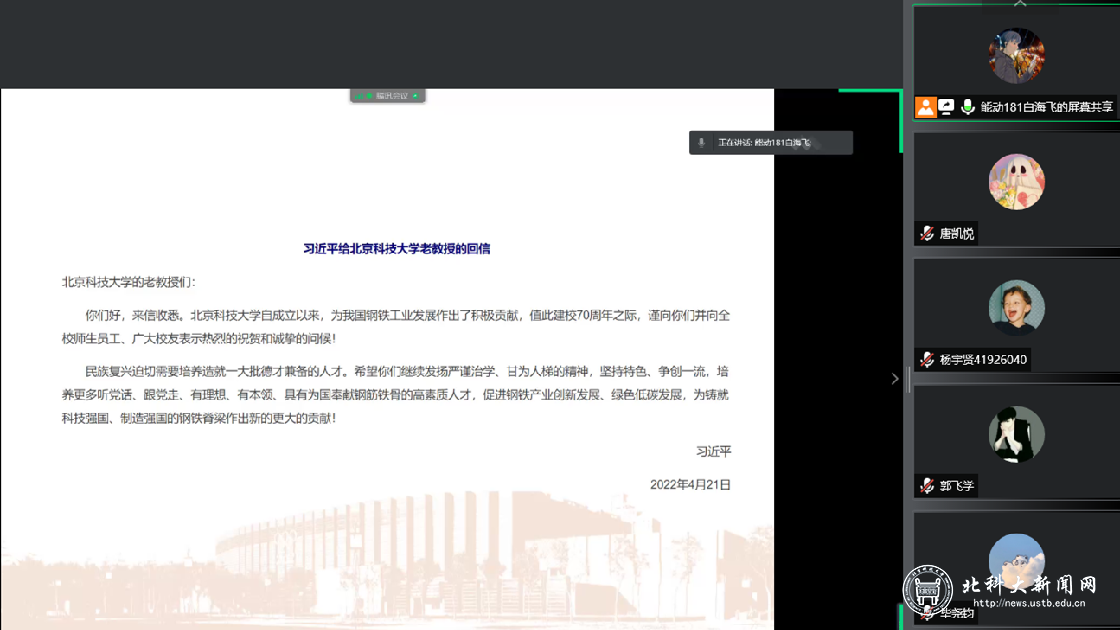Click the green microphone icon of 能动181白海飞
The height and width of the screenshot is (630, 1120).
[967, 107]
